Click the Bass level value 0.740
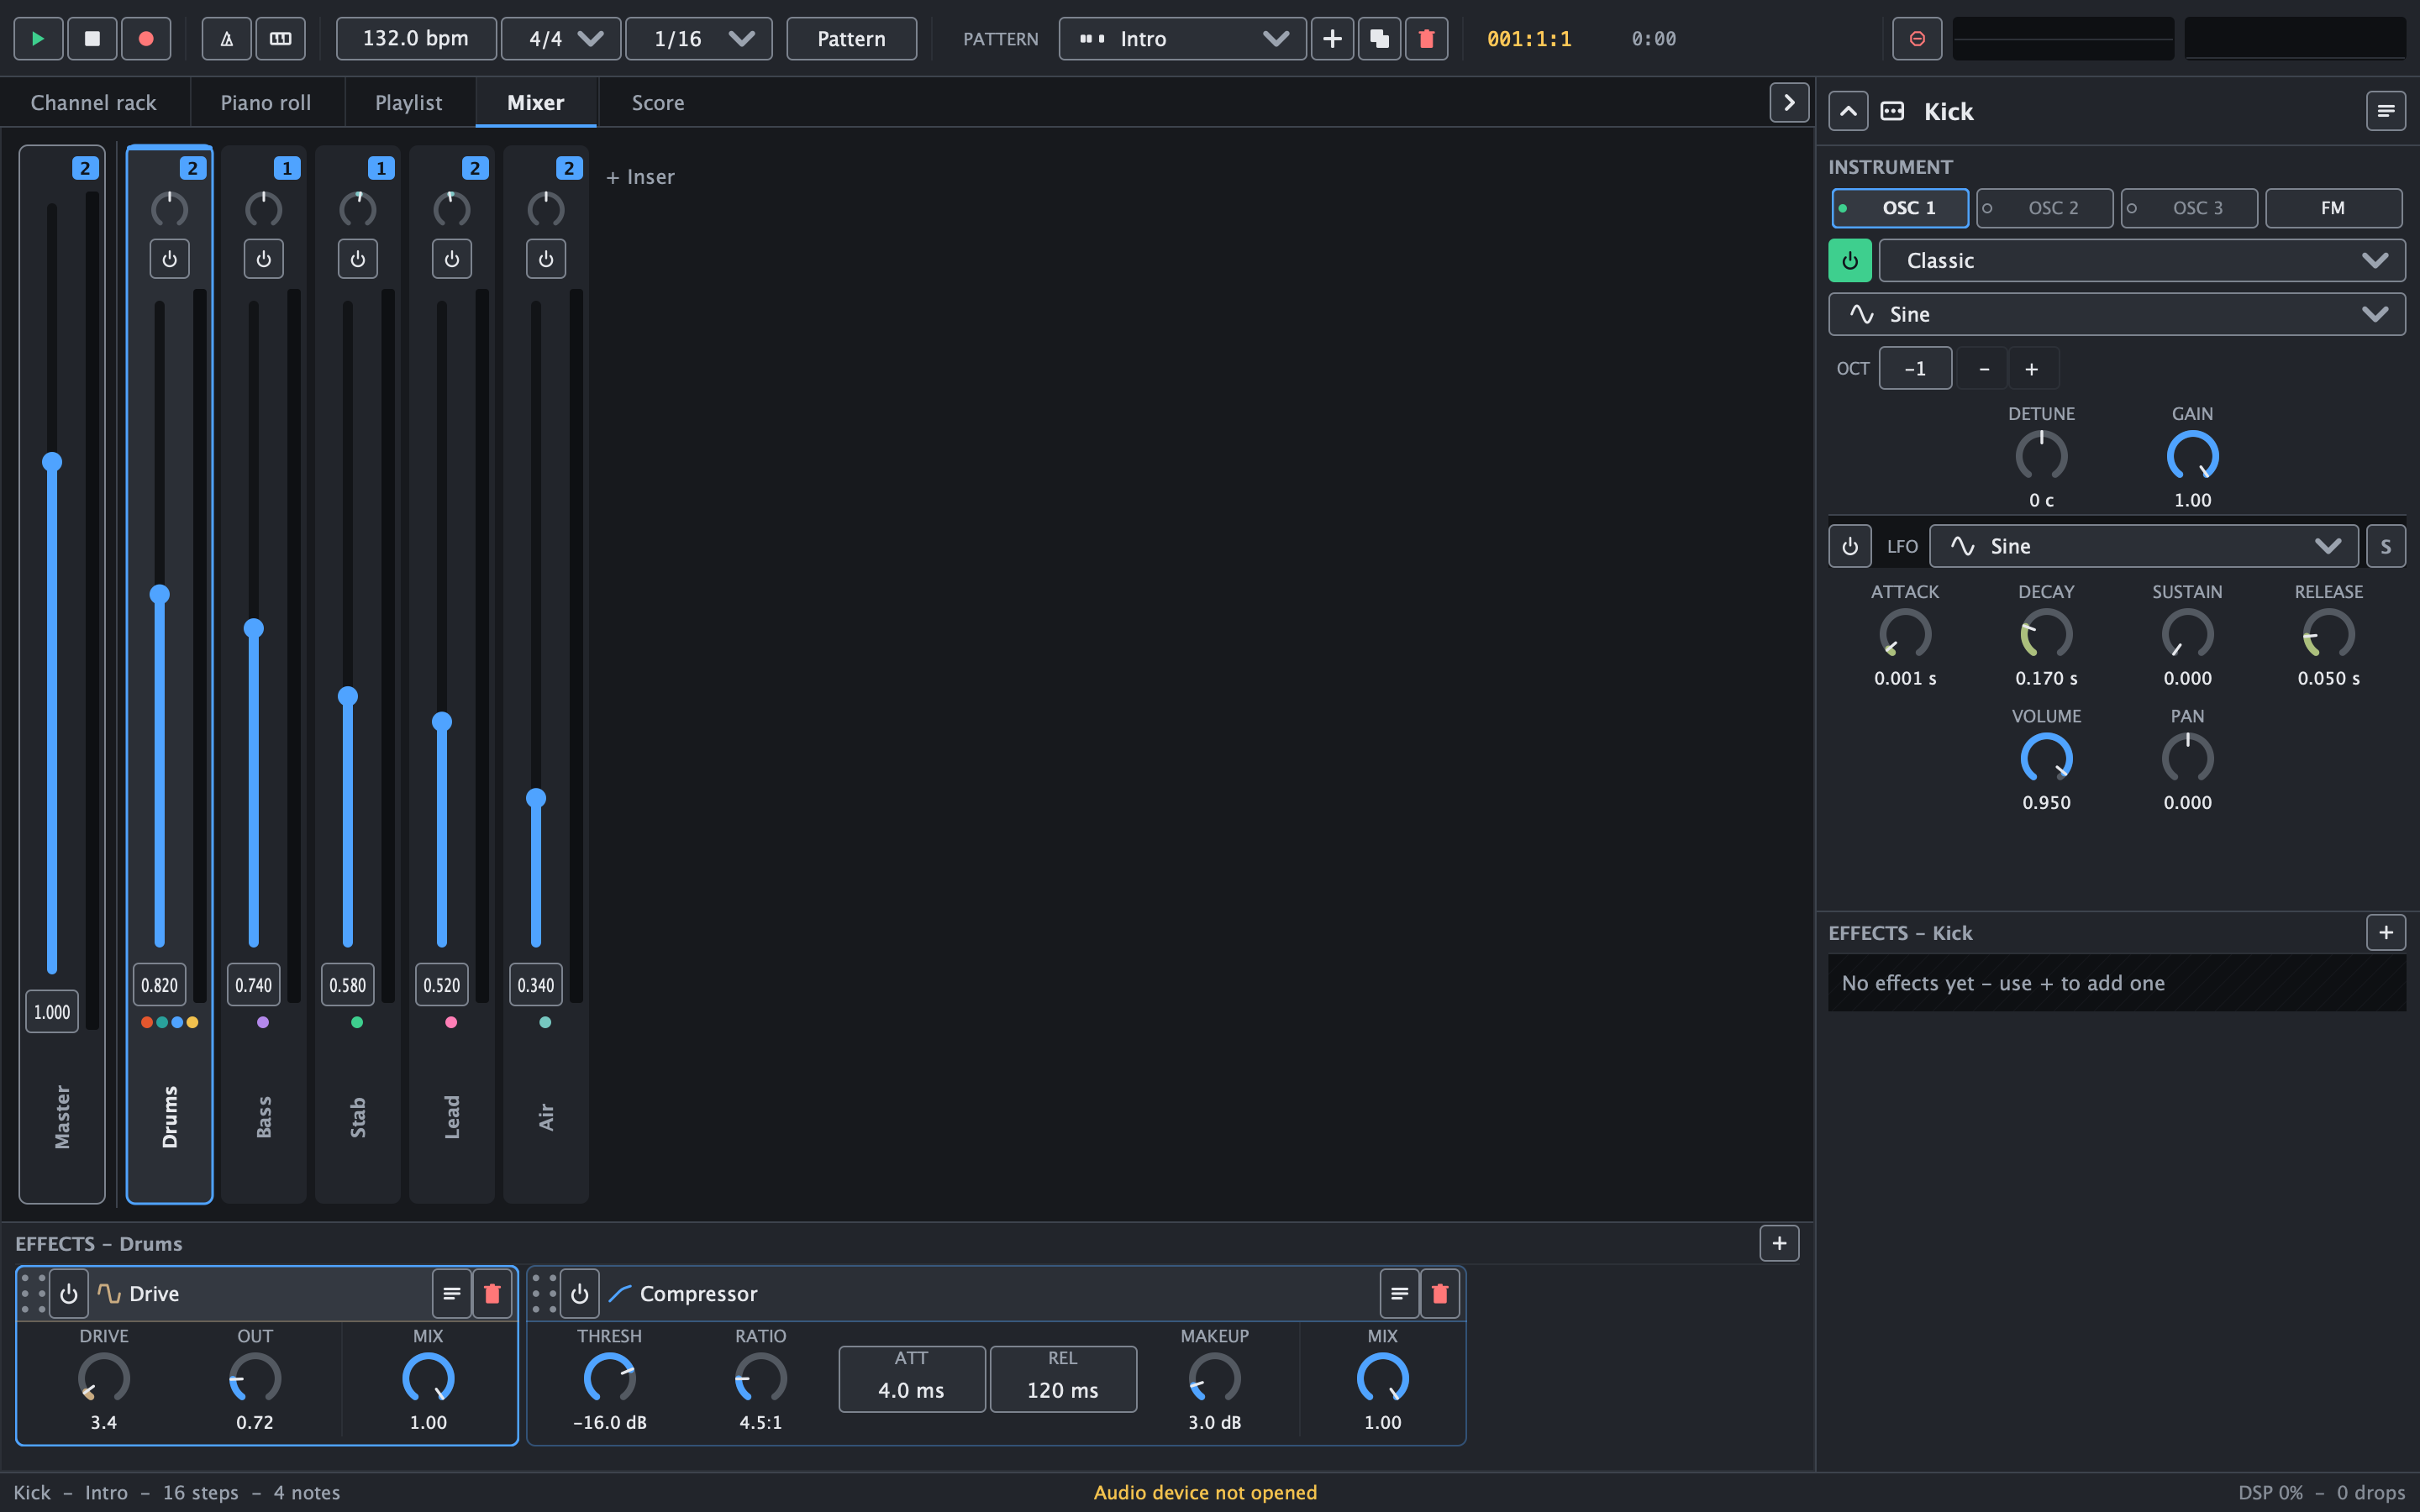Screen dimensions: 2420x1512 [x=253, y=985]
